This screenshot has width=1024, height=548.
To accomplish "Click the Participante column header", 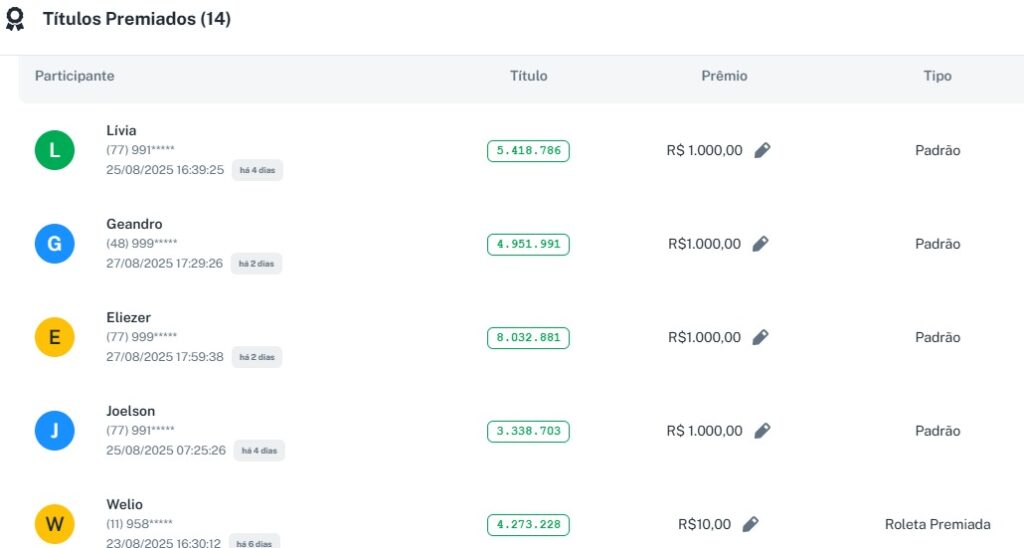I will [x=75, y=76].
